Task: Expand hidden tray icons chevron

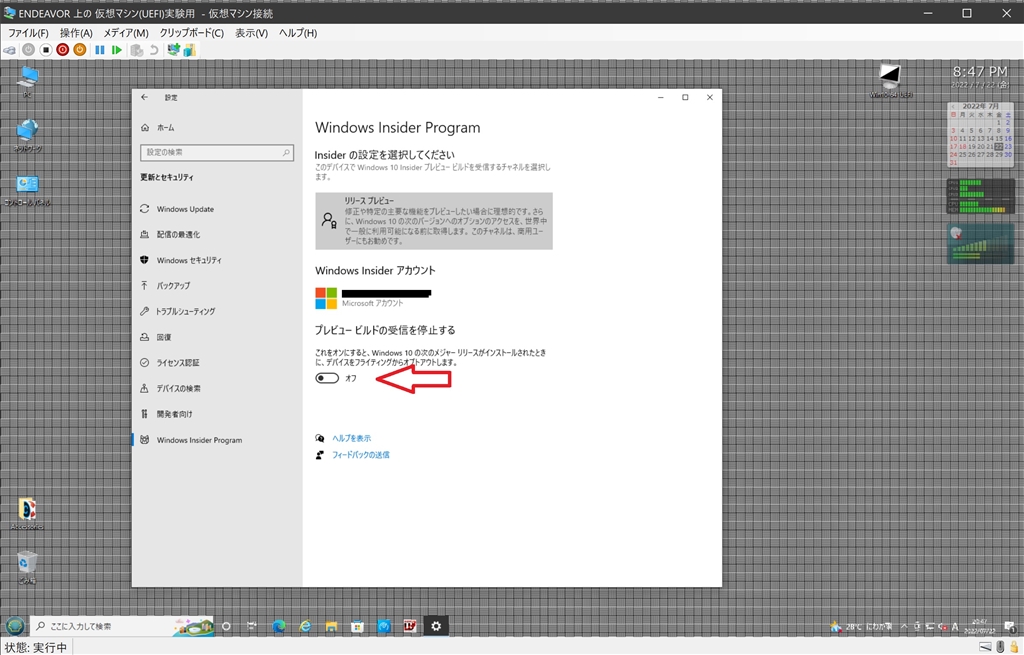Action: tap(904, 626)
